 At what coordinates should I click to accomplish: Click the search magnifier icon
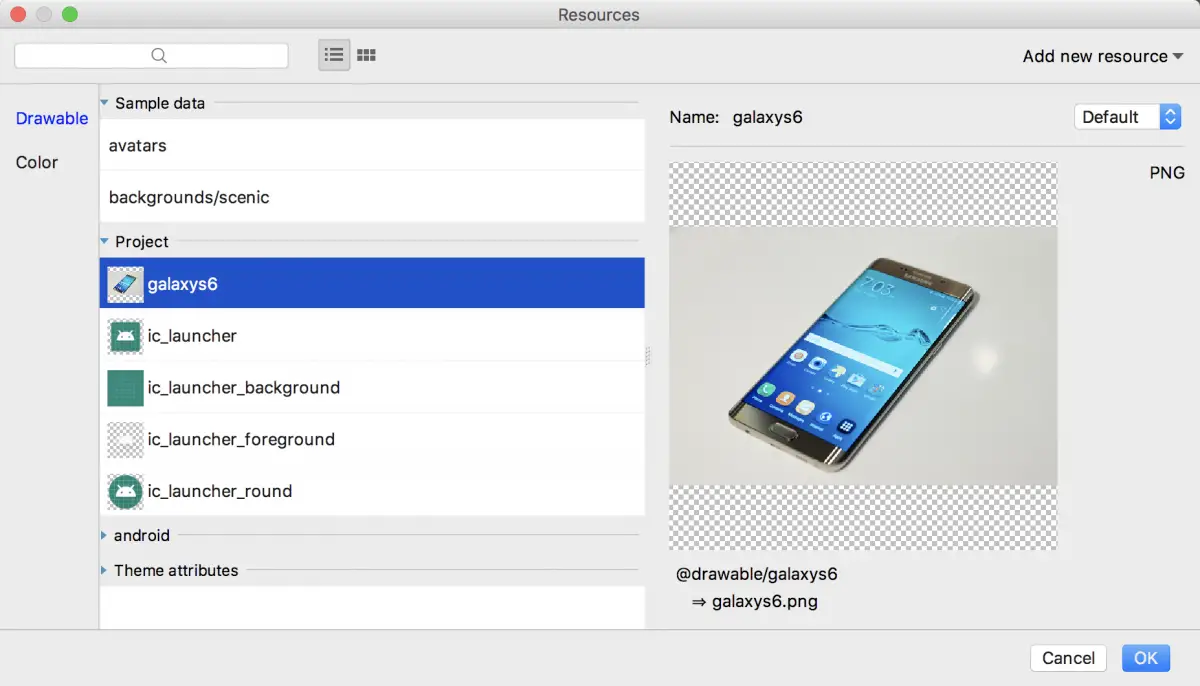tap(159, 56)
